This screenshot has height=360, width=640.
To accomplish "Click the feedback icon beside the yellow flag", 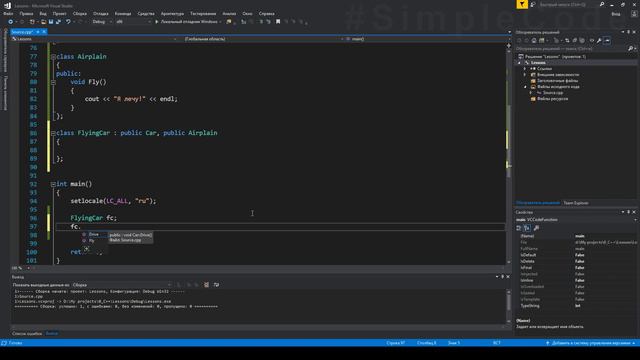I will click(533, 4).
